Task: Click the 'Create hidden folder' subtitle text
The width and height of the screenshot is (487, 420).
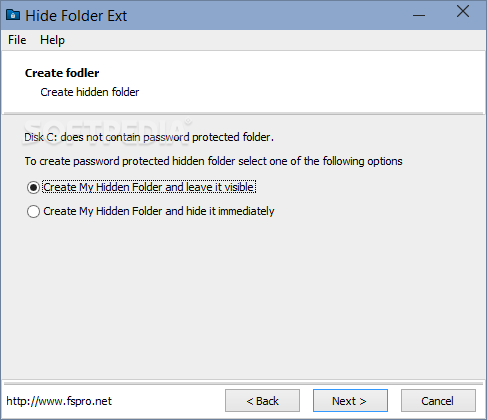Action: pos(90,92)
